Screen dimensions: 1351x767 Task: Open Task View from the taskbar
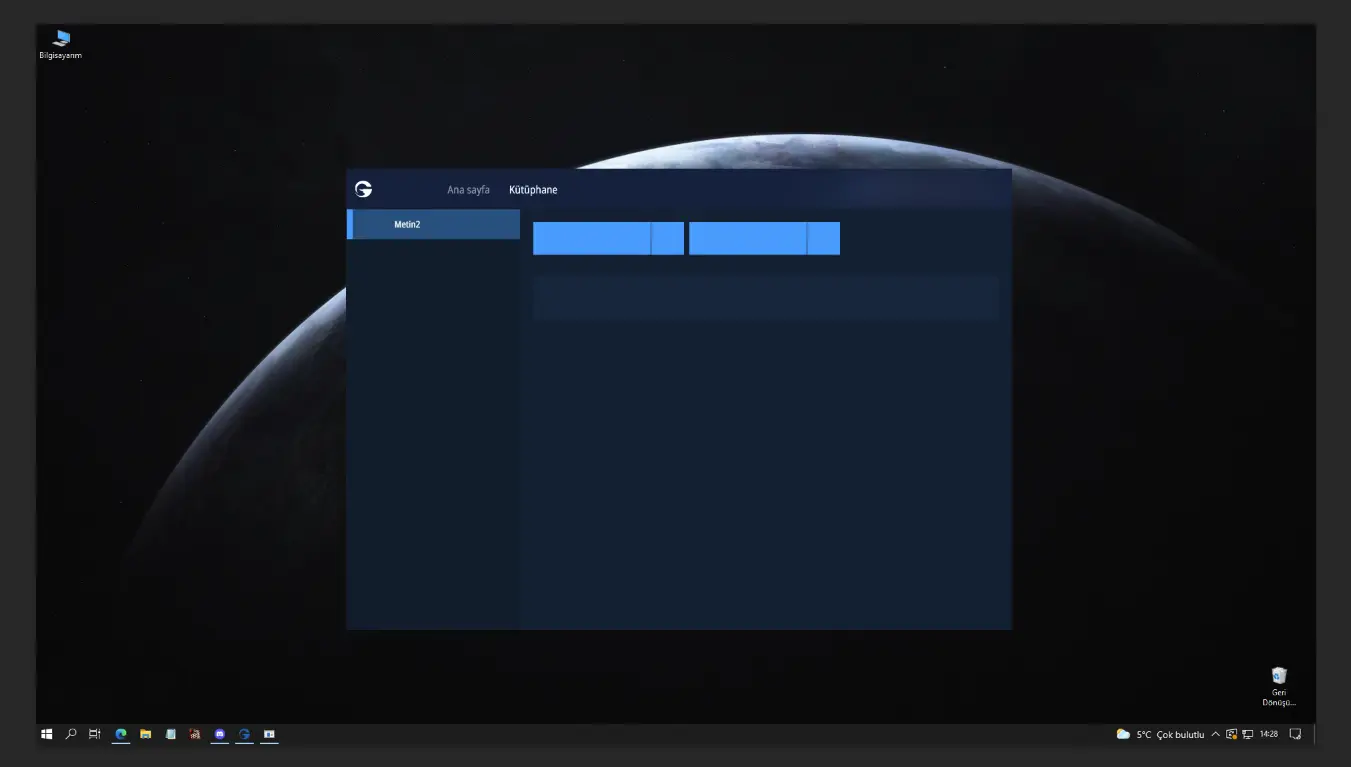tap(95, 734)
